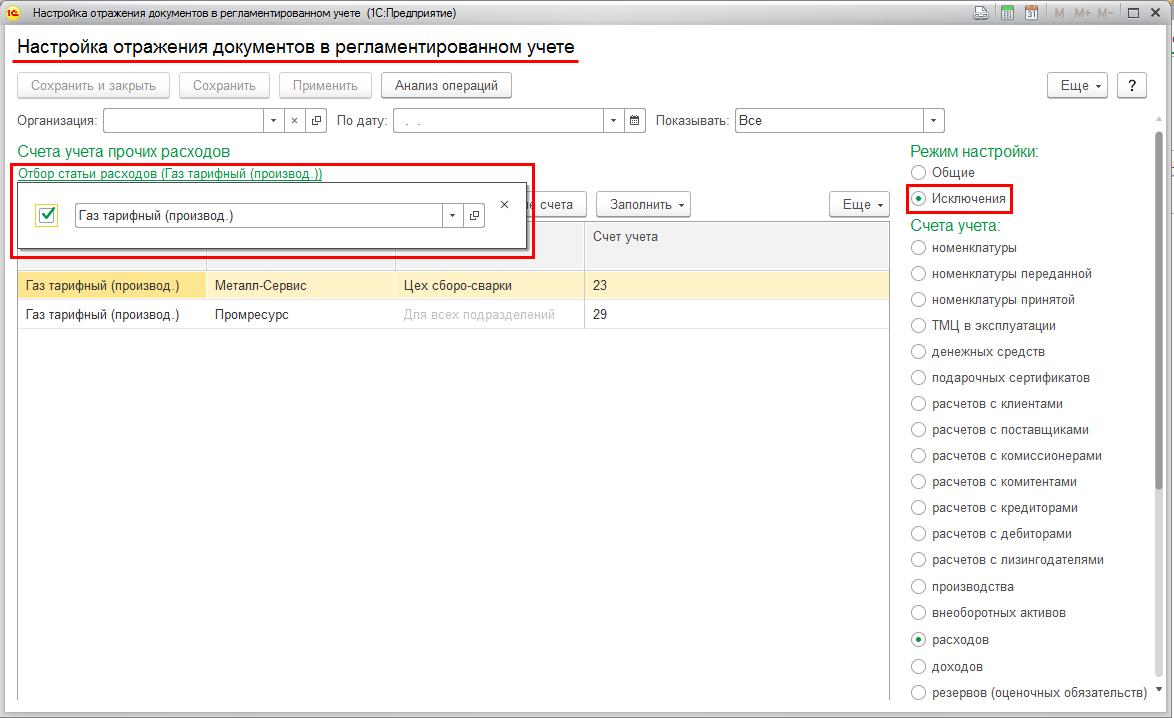Click the Отбор статьи расходов link

click(x=170, y=174)
